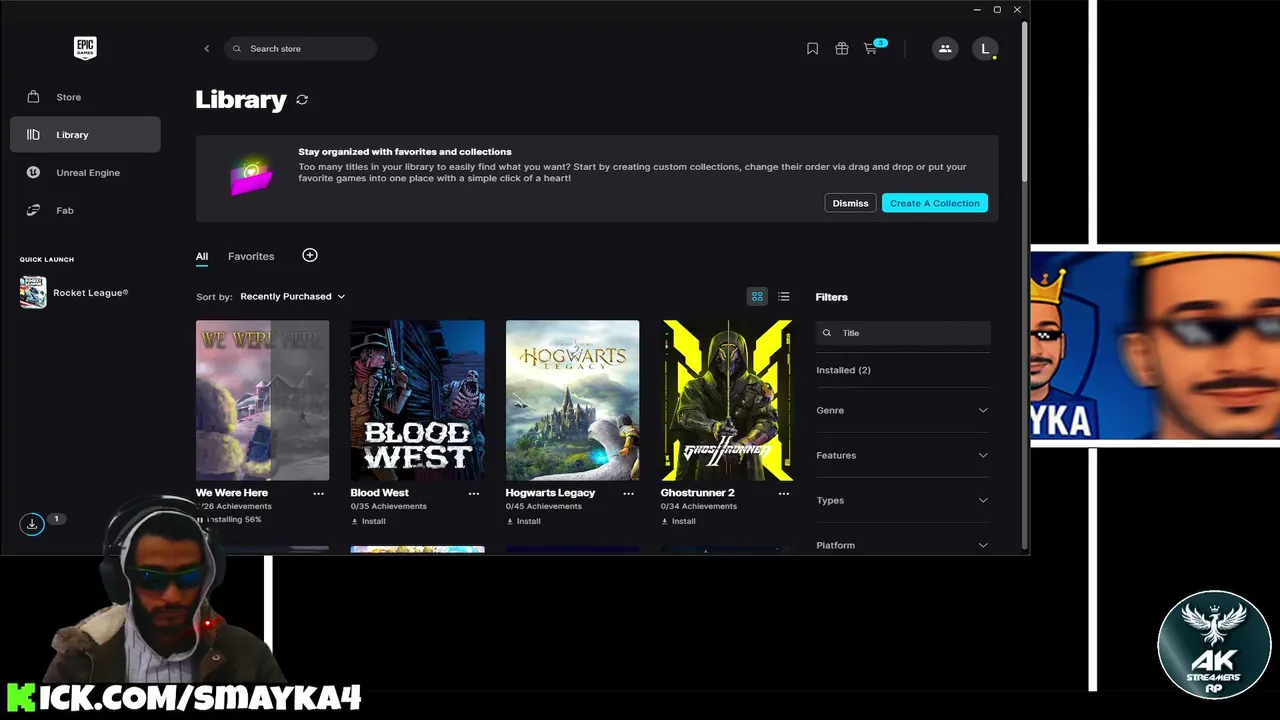The height and width of the screenshot is (720, 1280).
Task: Open the account profile avatar L
Action: [985, 48]
